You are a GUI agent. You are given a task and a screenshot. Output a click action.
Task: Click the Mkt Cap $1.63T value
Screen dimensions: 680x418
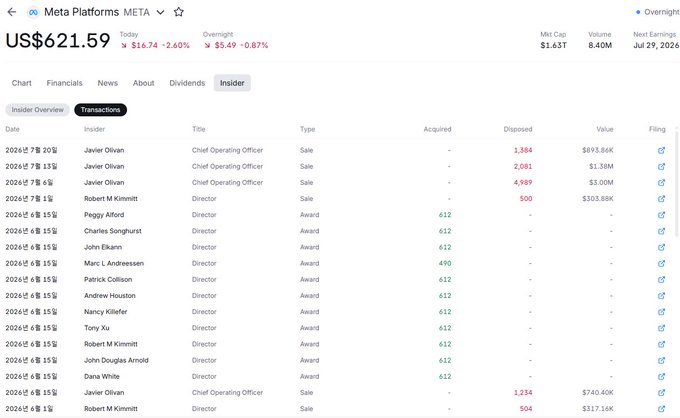[x=553, y=45]
